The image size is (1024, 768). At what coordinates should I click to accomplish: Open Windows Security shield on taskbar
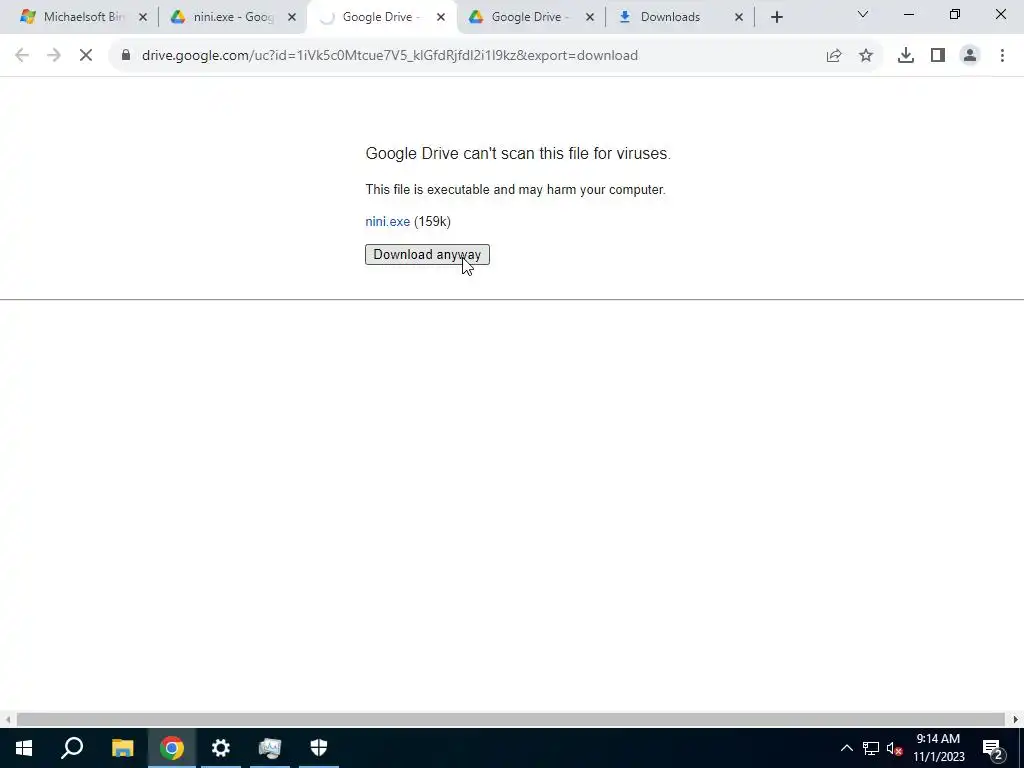pyautogui.click(x=319, y=748)
